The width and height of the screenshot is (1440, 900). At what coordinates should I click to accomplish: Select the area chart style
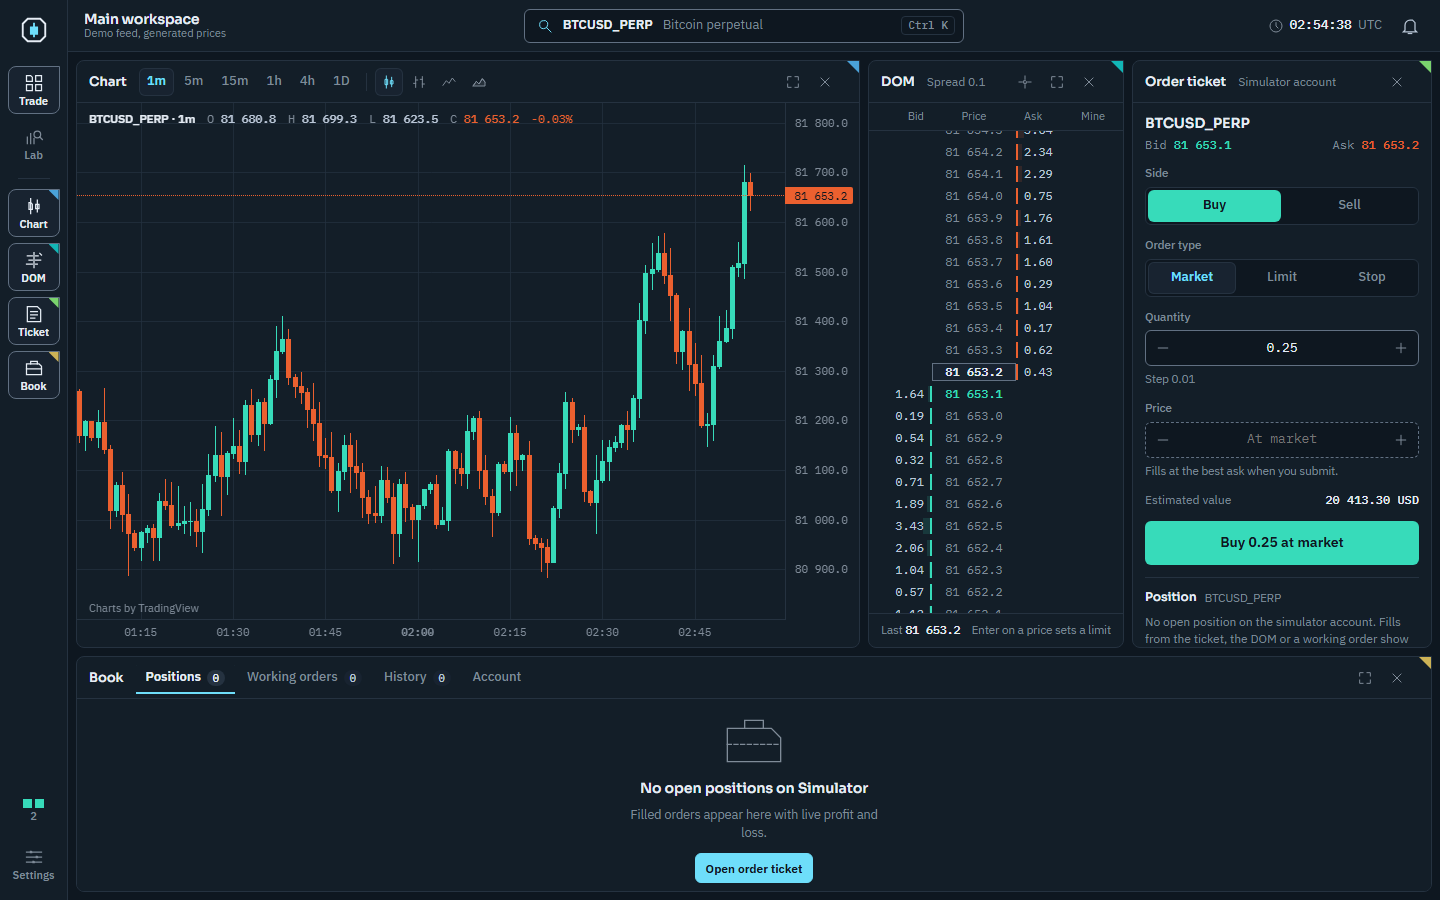479,82
